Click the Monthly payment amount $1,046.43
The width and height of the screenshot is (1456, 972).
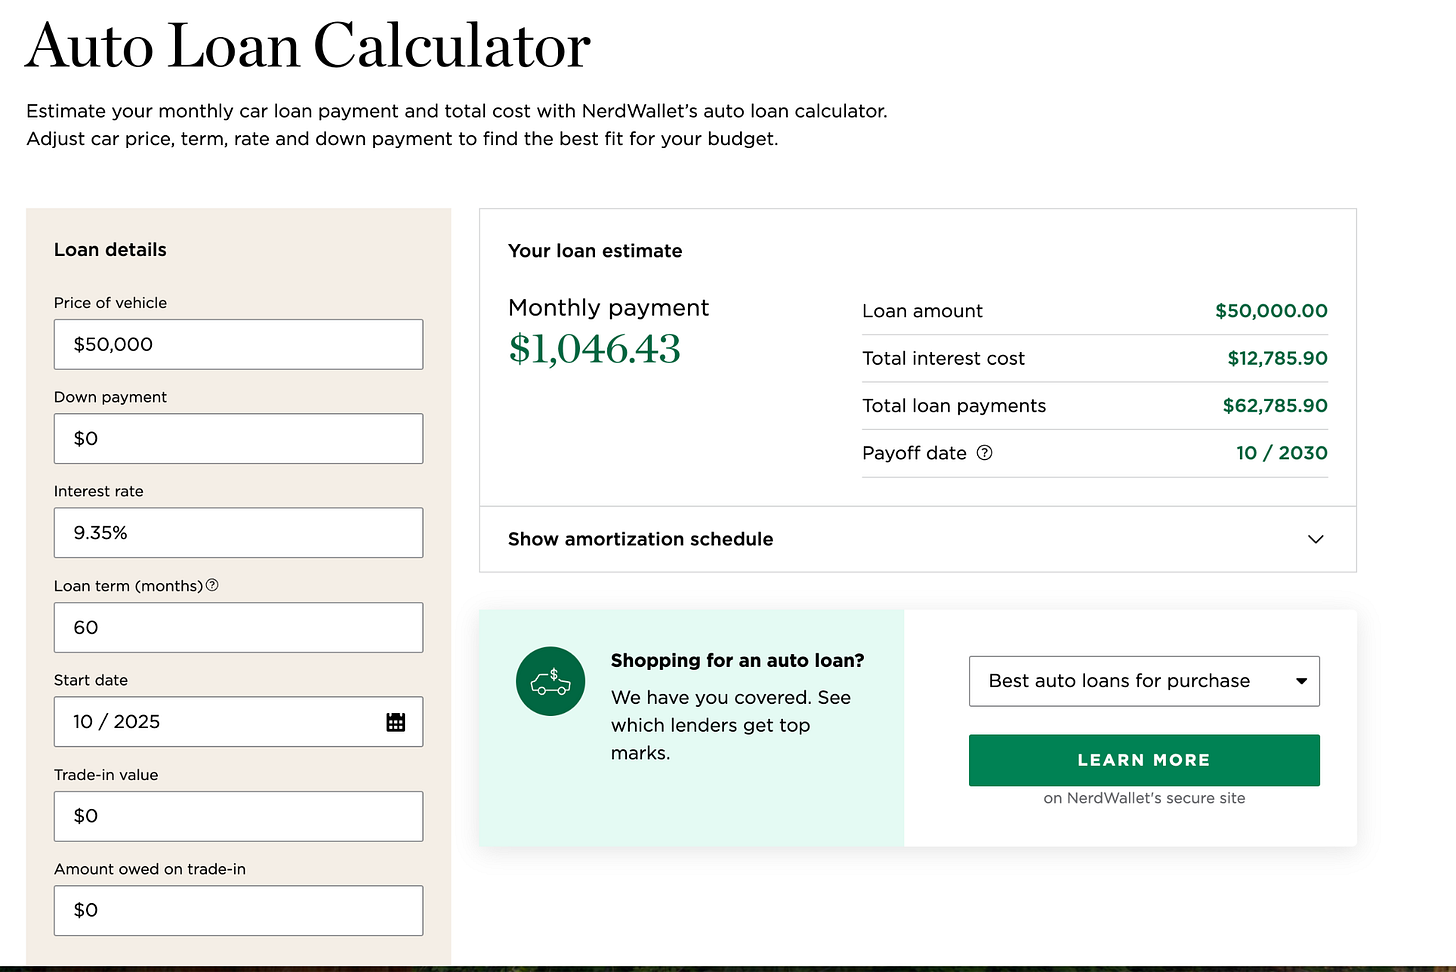pos(594,350)
